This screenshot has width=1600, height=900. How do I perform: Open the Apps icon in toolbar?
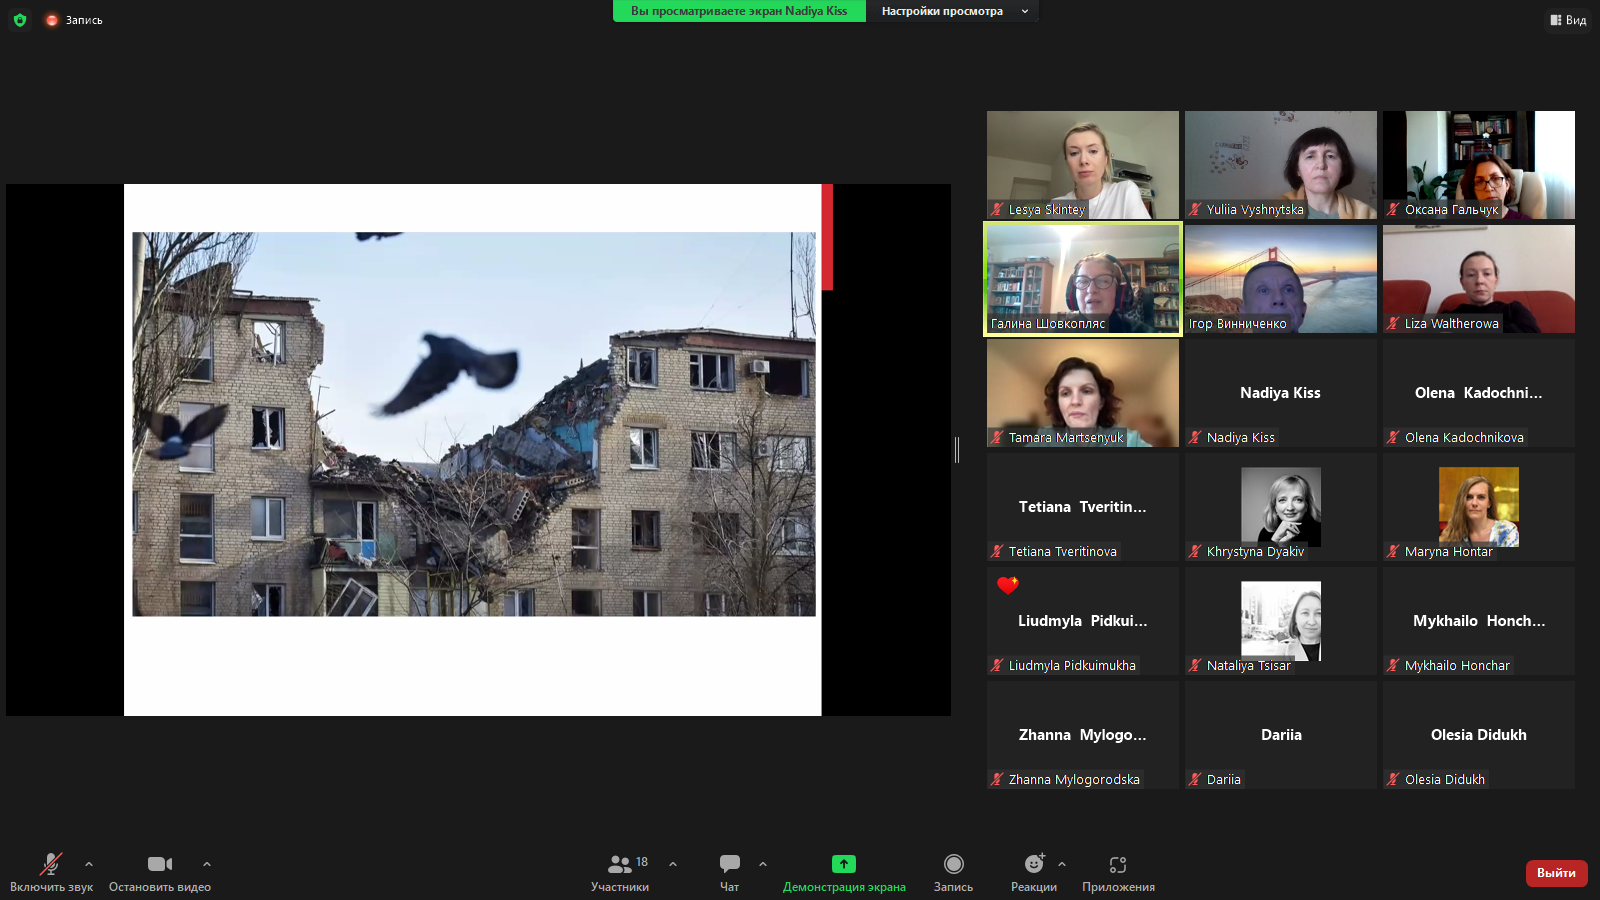pyautogui.click(x=1117, y=864)
